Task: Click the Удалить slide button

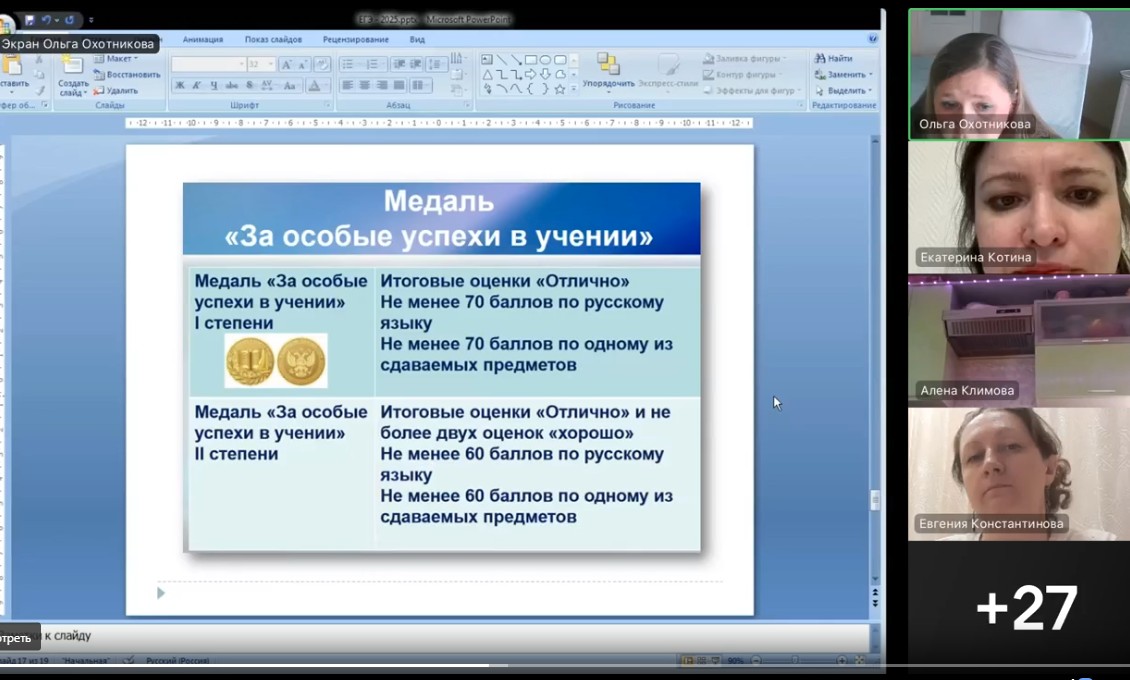Action: (x=115, y=91)
